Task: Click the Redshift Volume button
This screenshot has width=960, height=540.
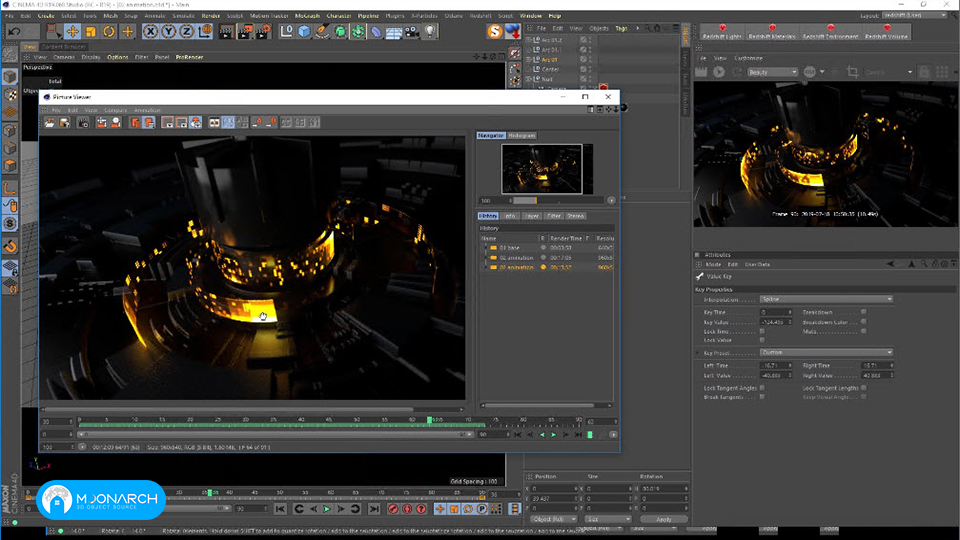Action: 886,32
